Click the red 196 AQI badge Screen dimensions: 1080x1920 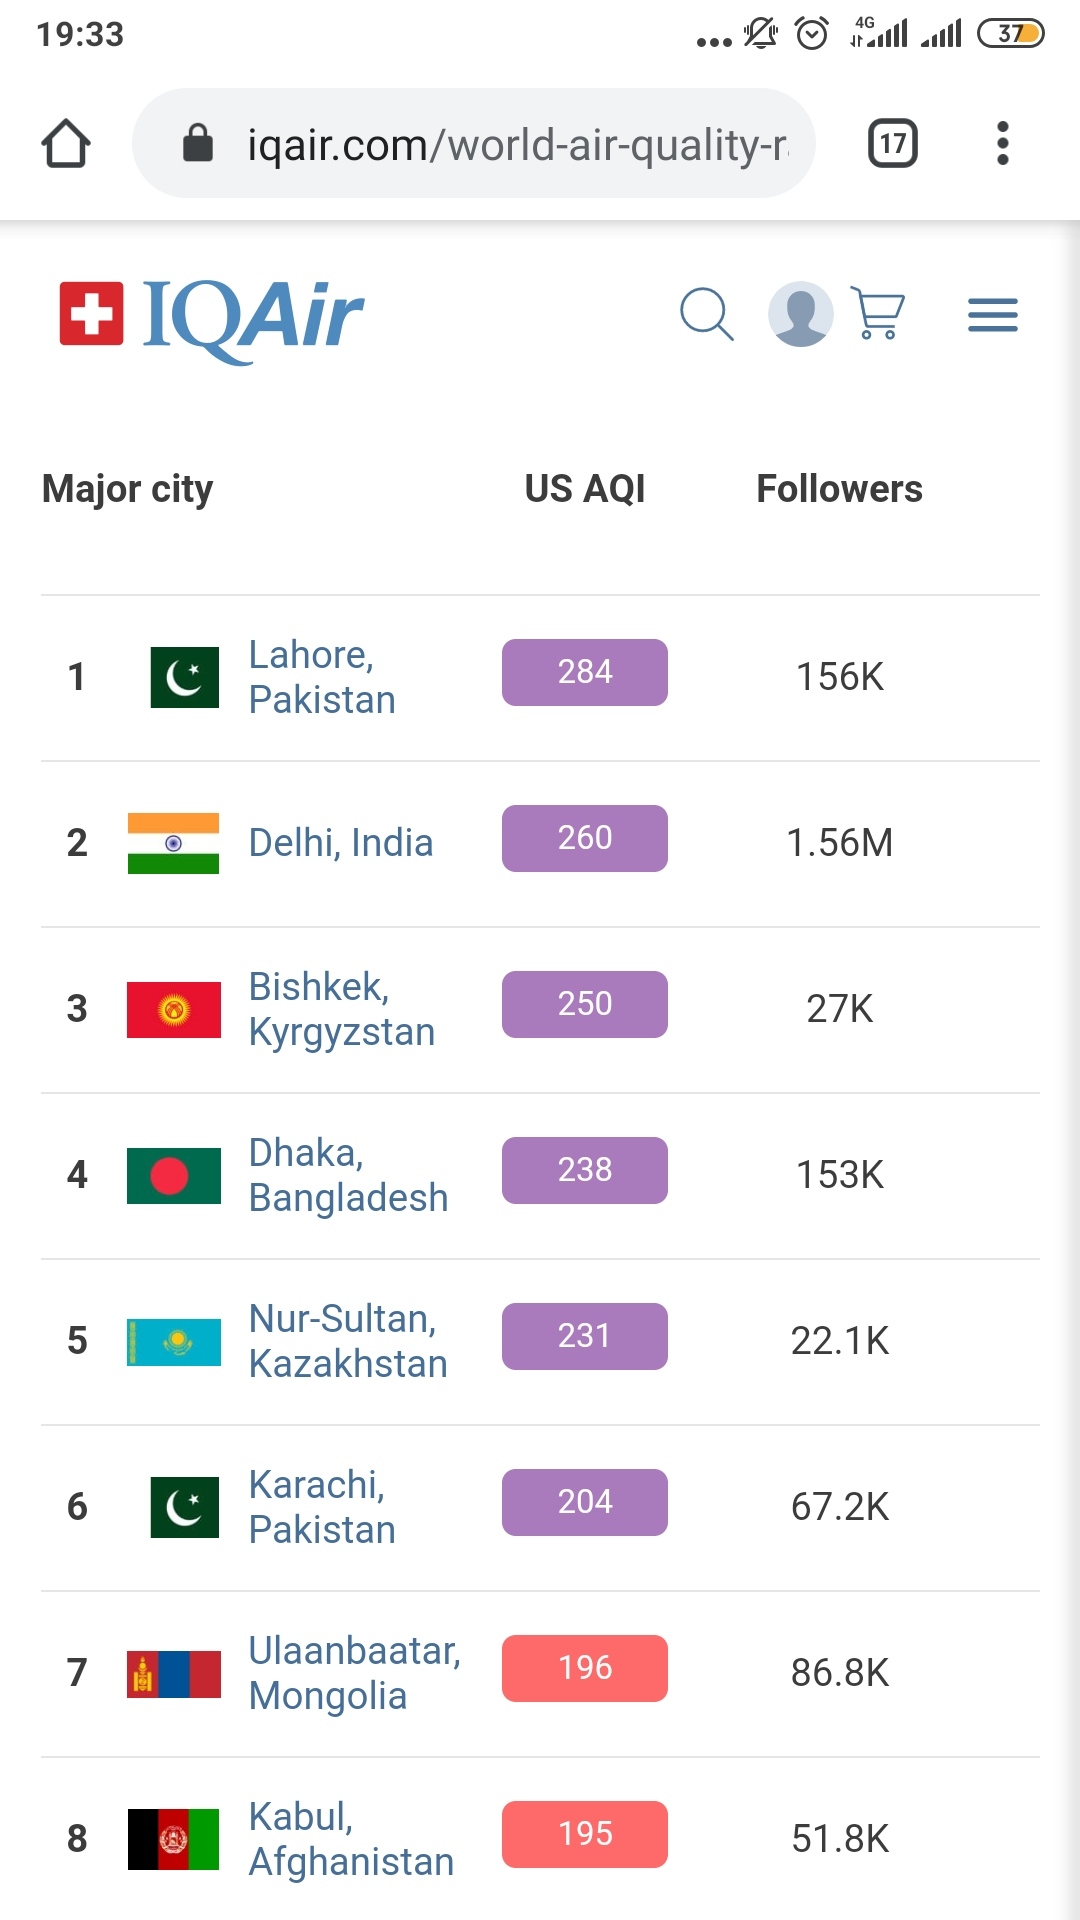pyautogui.click(x=584, y=1668)
